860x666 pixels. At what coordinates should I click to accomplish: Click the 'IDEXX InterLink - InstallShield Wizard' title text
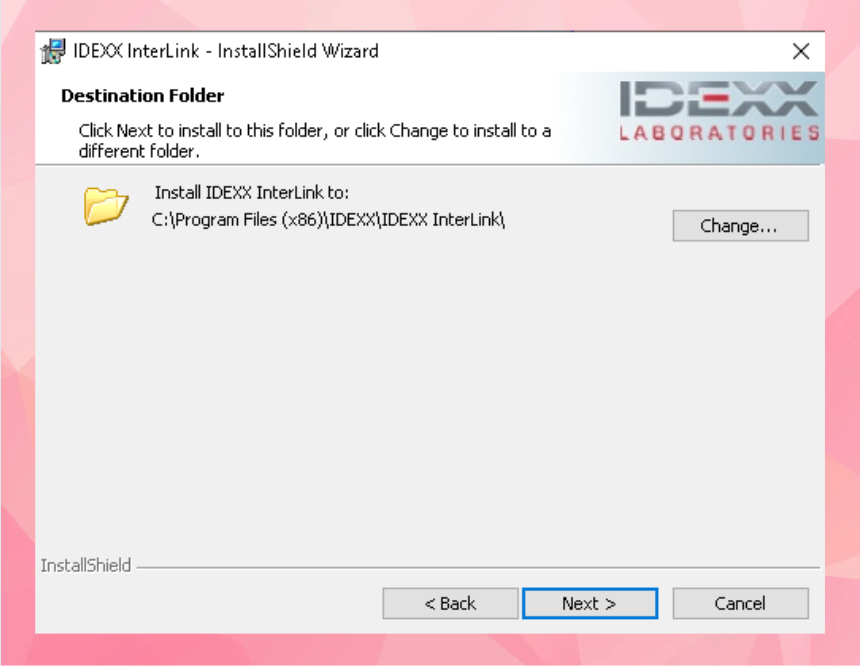click(x=225, y=51)
